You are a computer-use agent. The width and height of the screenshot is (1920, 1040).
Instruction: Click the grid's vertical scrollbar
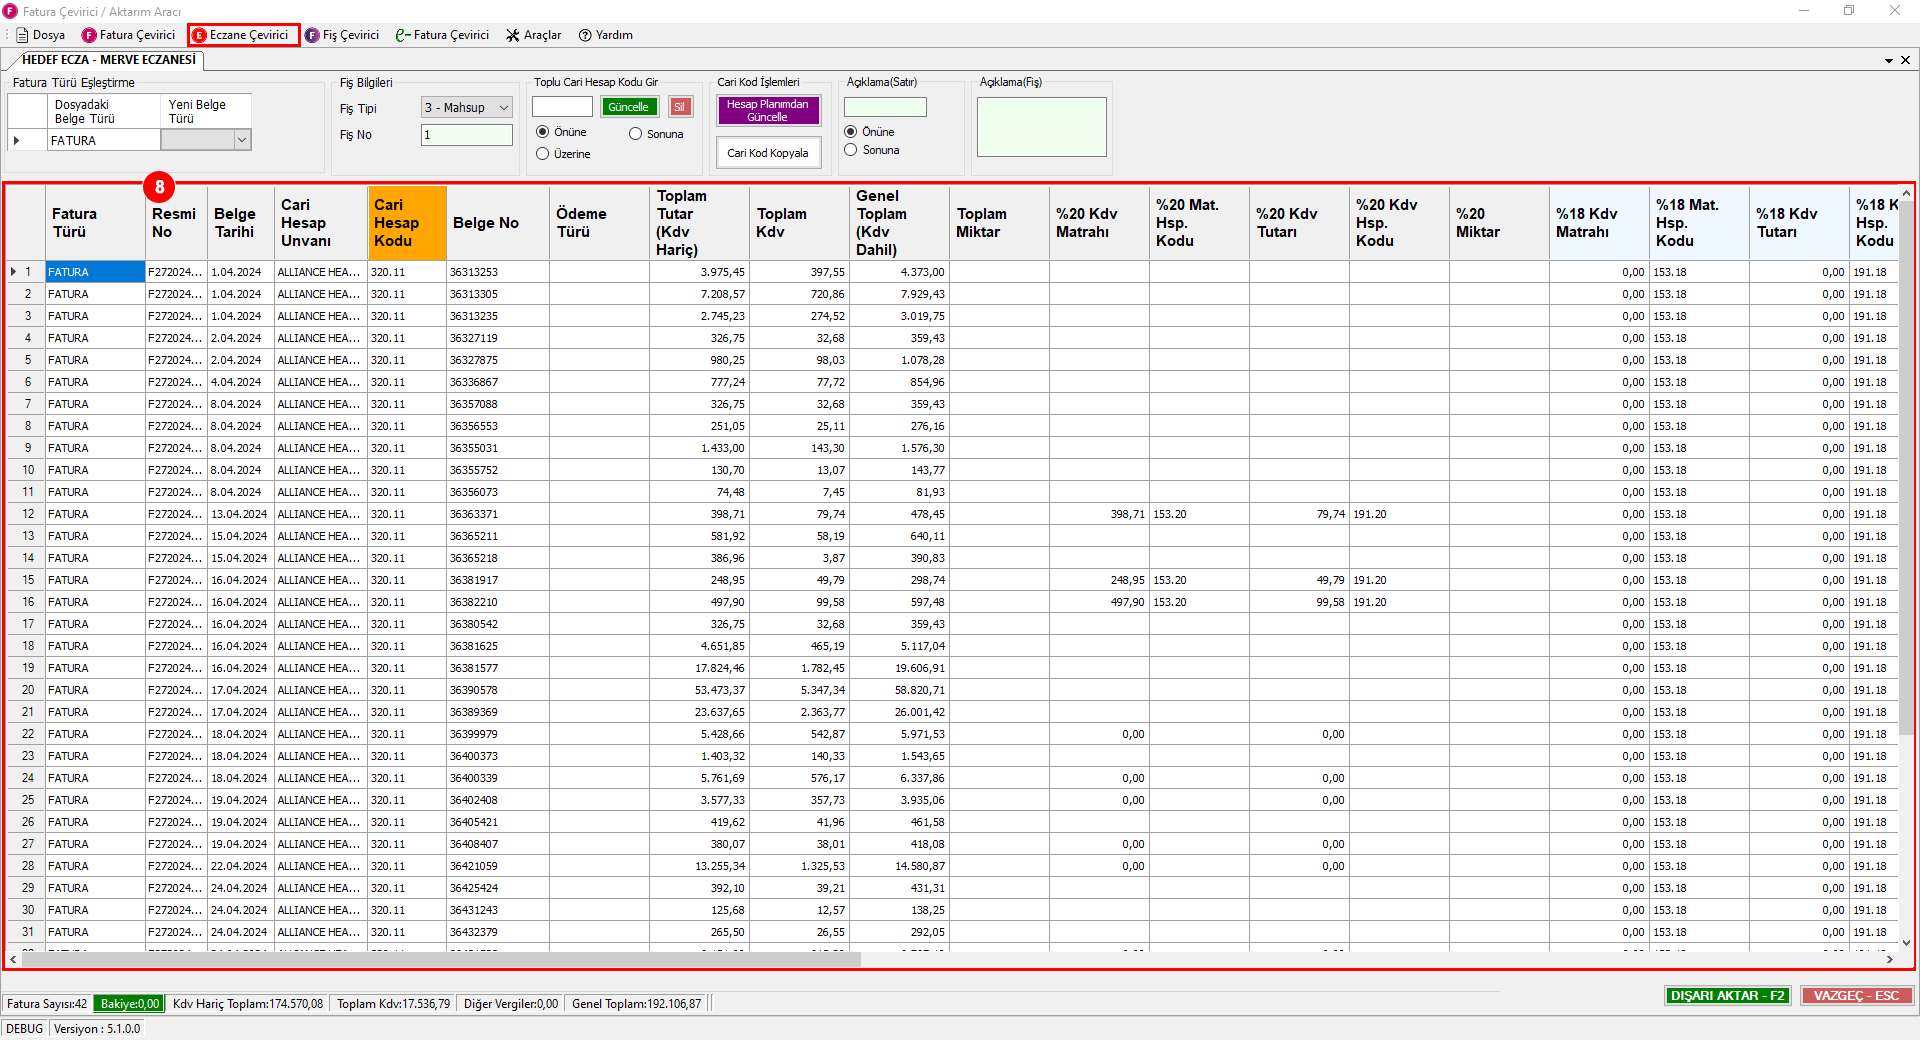point(1905,470)
